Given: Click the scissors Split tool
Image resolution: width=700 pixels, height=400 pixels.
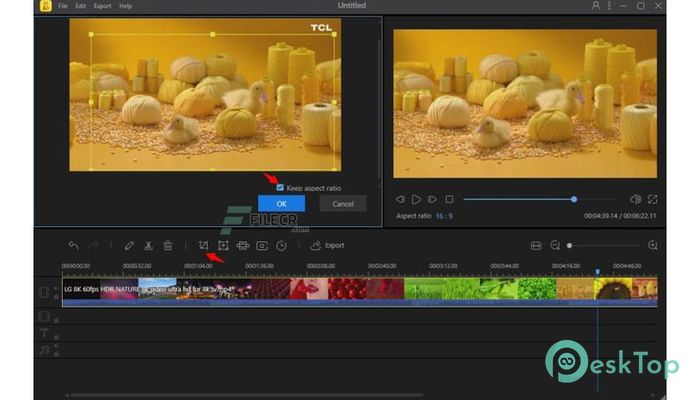Looking at the screenshot, I should tap(148, 246).
